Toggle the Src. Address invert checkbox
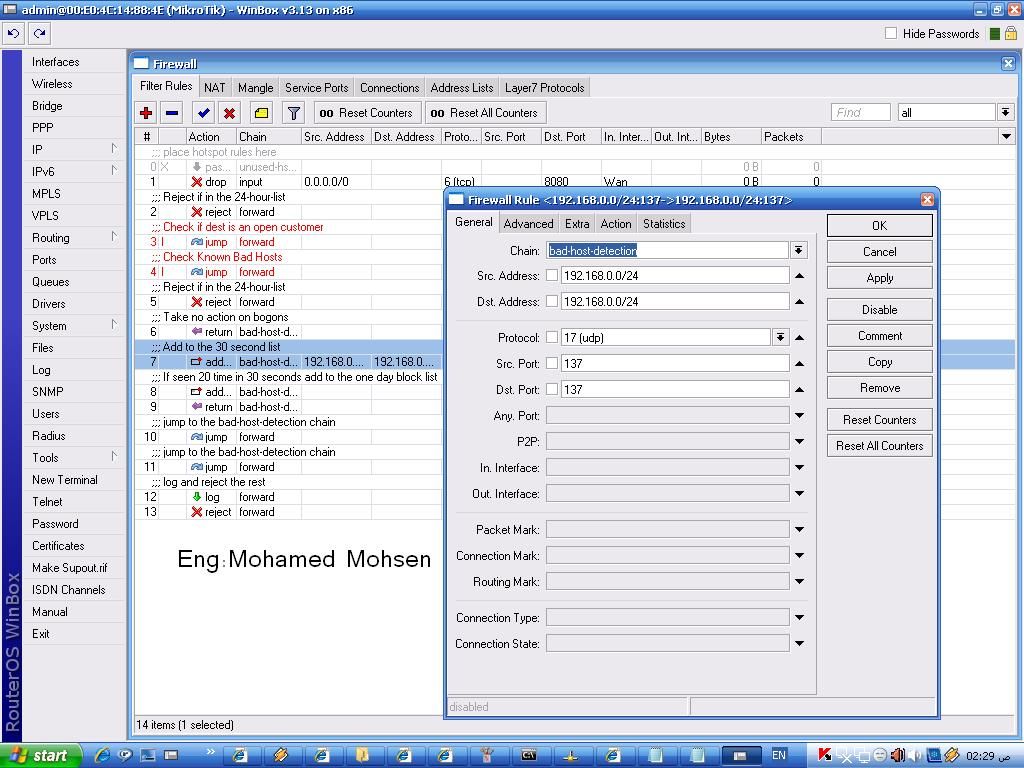The height and width of the screenshot is (768, 1024). (x=552, y=276)
